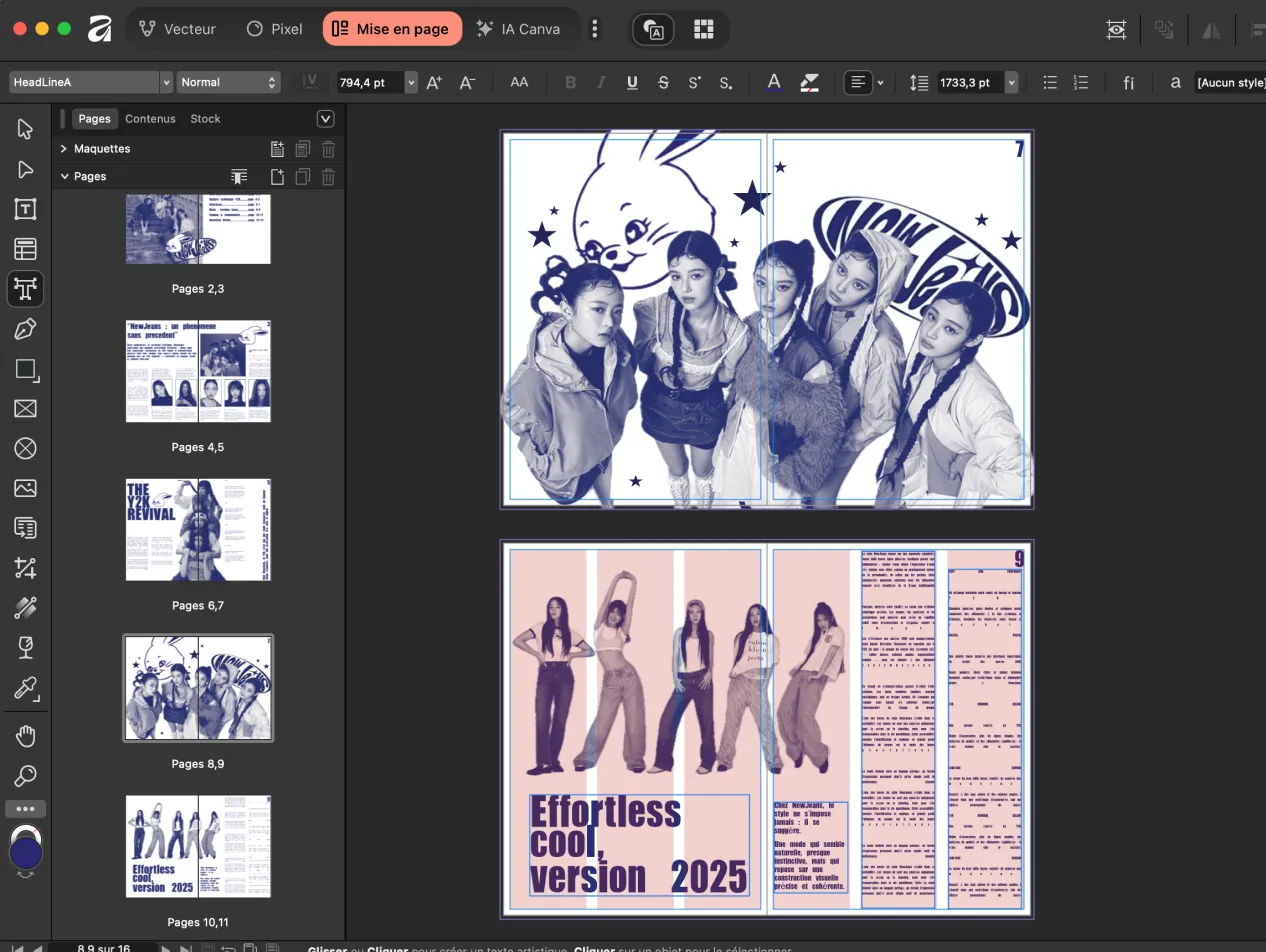Select the Rectangle shape tool
This screenshot has width=1266, height=952.
[25, 369]
